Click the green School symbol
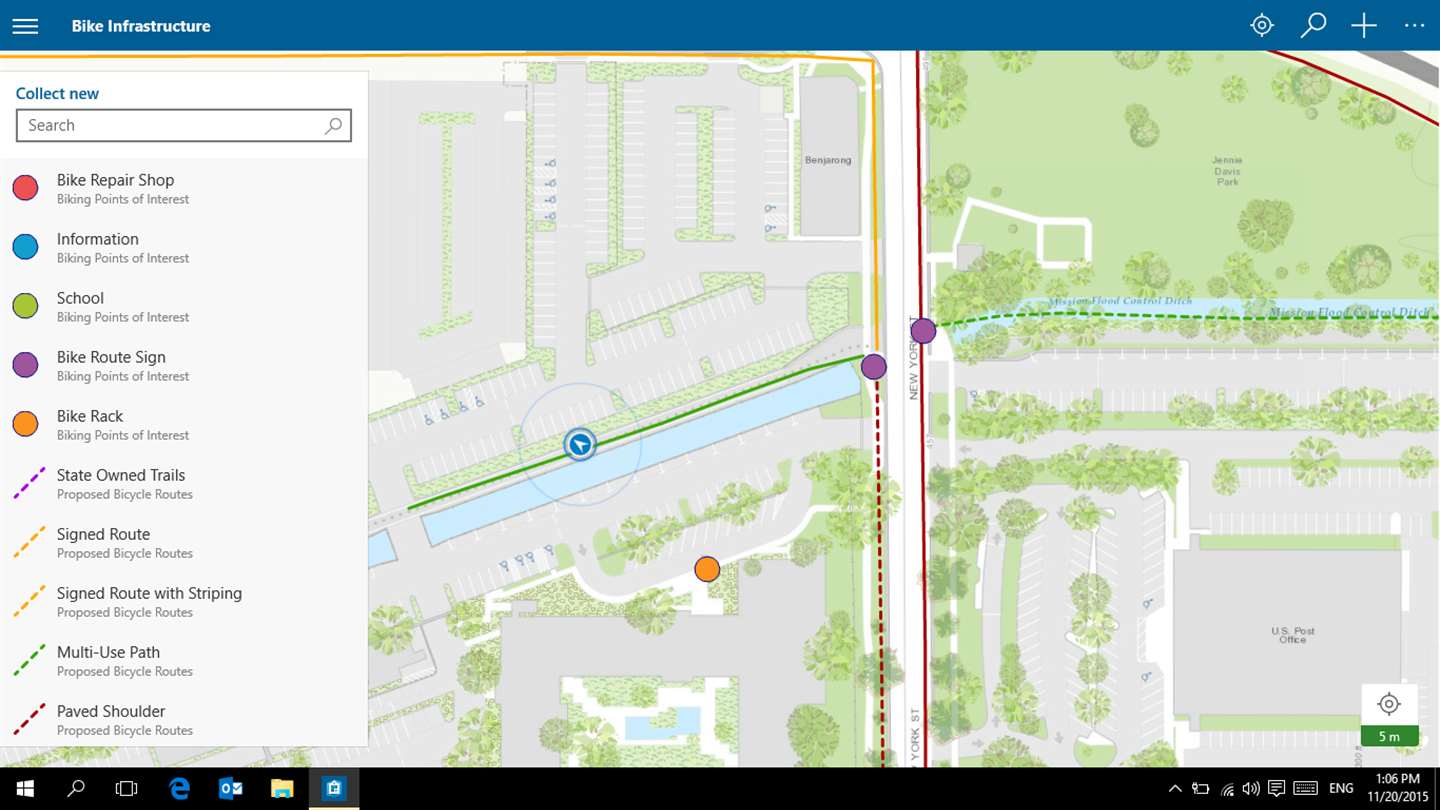 [25, 306]
